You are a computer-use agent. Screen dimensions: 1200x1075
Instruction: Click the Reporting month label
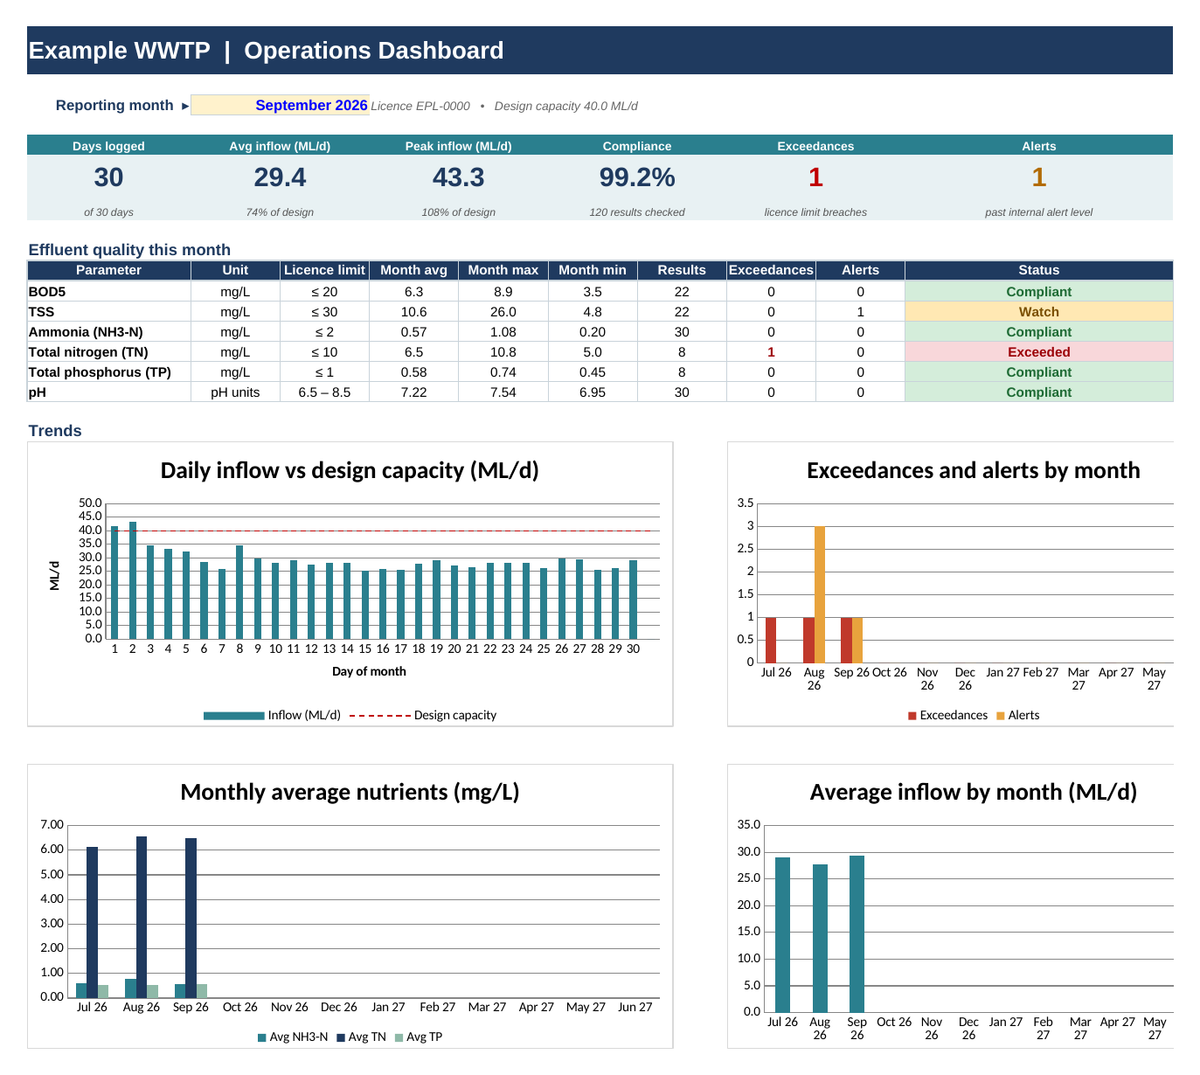(114, 105)
